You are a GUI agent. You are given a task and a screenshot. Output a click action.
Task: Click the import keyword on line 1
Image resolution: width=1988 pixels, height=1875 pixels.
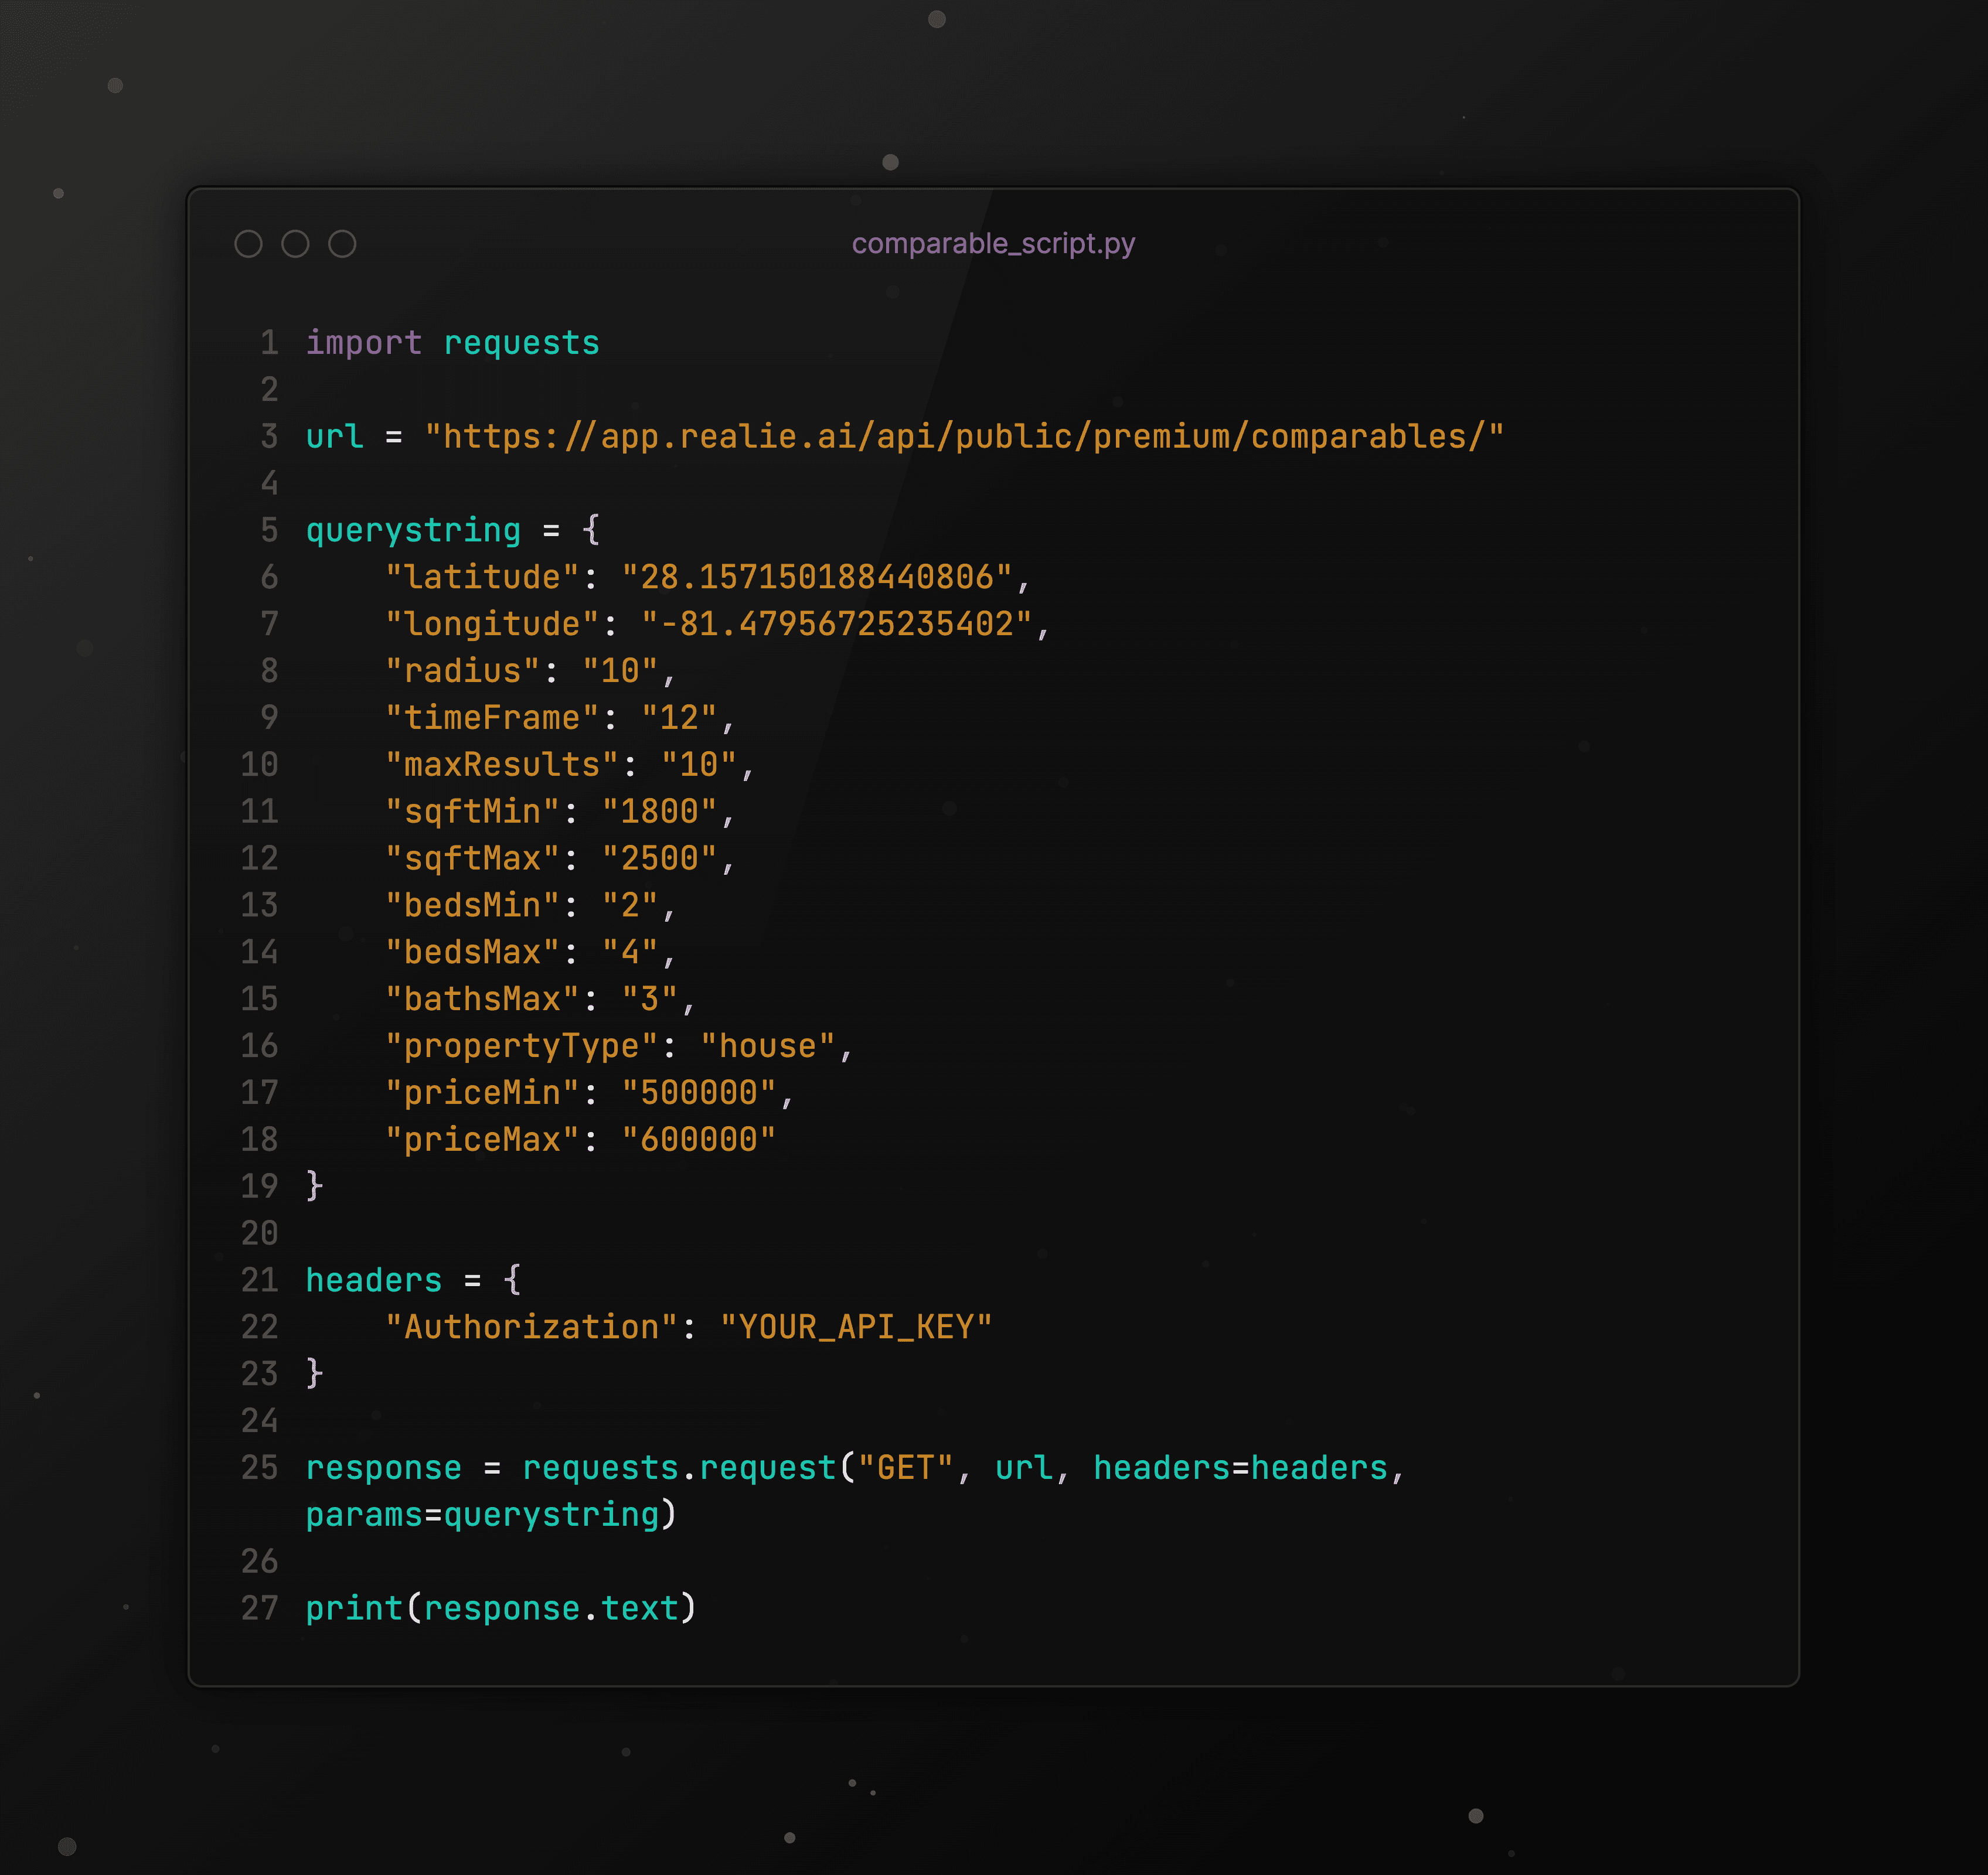coord(364,343)
